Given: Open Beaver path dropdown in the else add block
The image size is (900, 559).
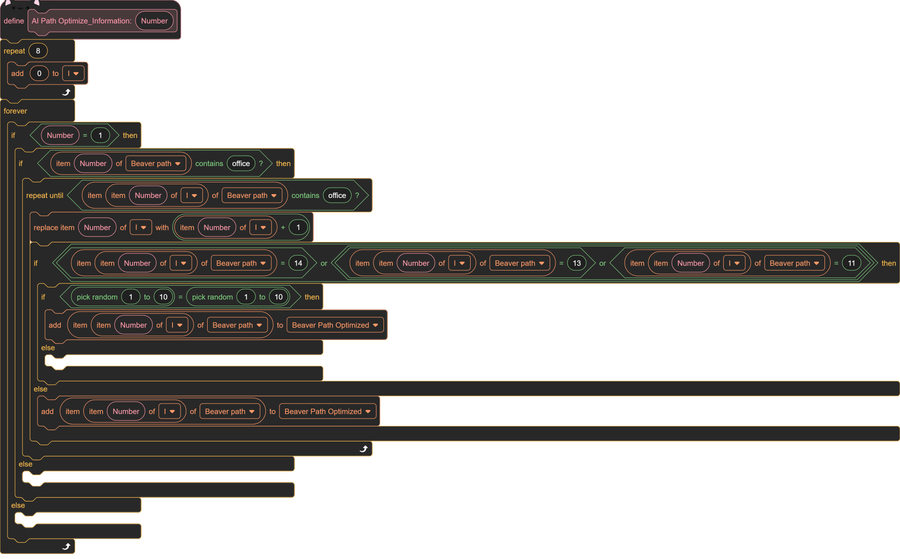Looking at the screenshot, I should tap(230, 411).
